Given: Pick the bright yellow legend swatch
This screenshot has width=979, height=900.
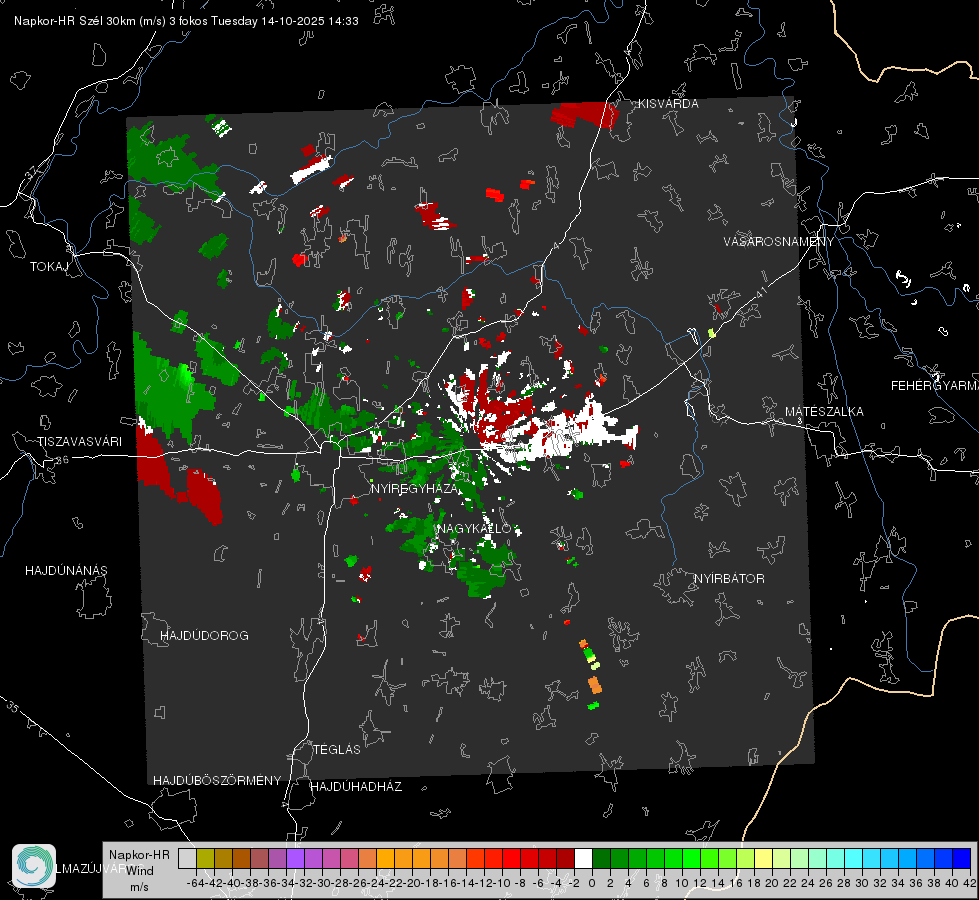Looking at the screenshot, I should 763,858.
